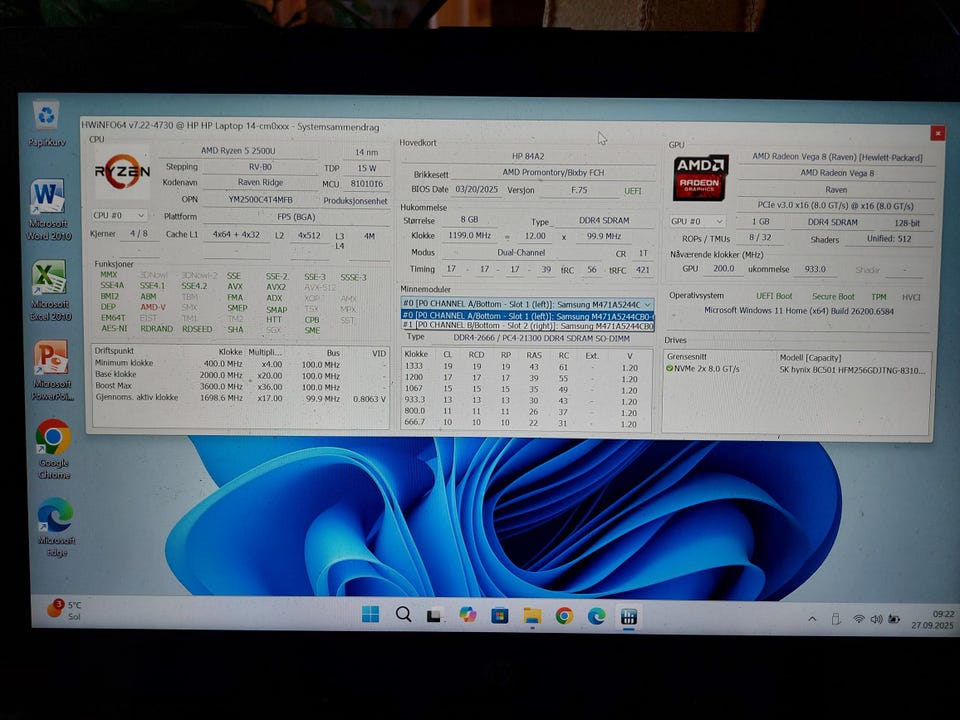Select the Dual-Channel mode field
960x720 pixels.
click(x=521, y=252)
